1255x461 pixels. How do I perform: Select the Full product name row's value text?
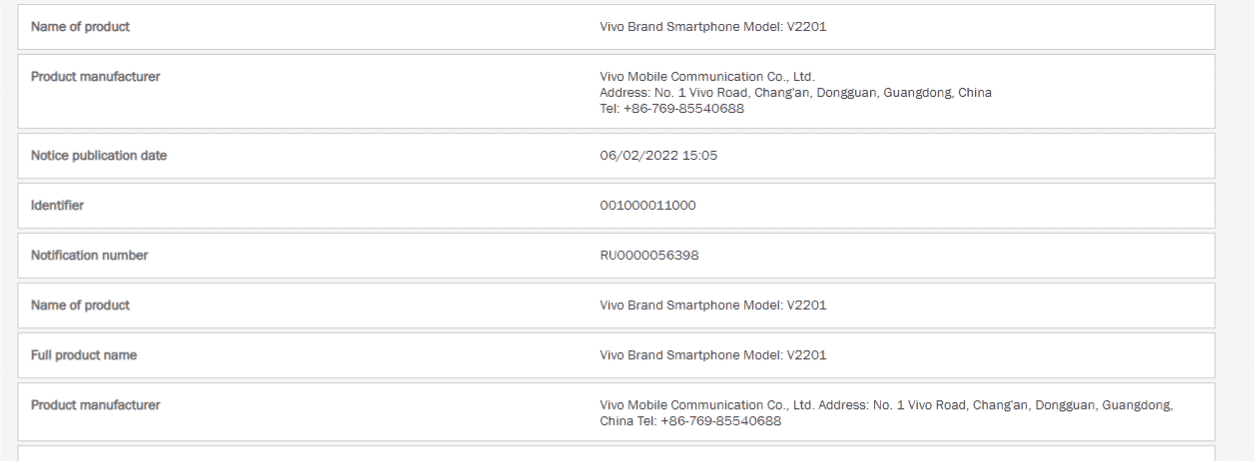coord(712,355)
